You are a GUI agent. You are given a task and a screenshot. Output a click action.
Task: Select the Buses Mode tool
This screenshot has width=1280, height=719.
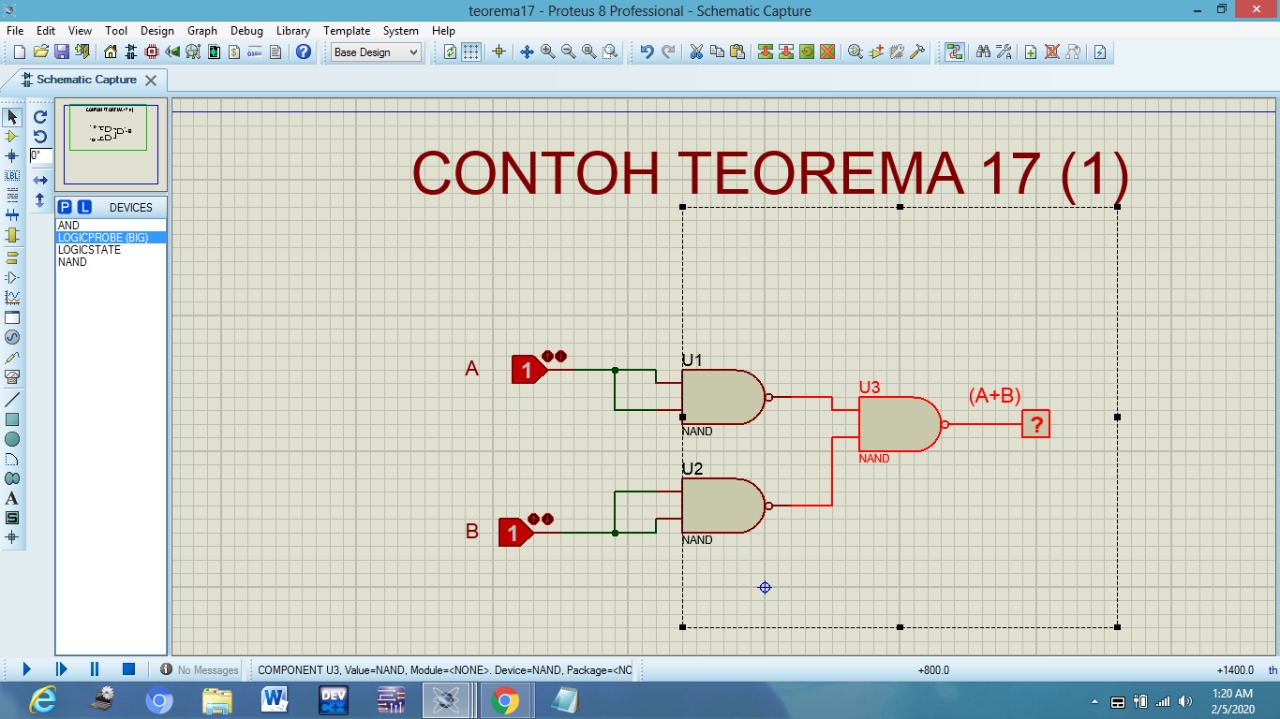tap(12, 215)
